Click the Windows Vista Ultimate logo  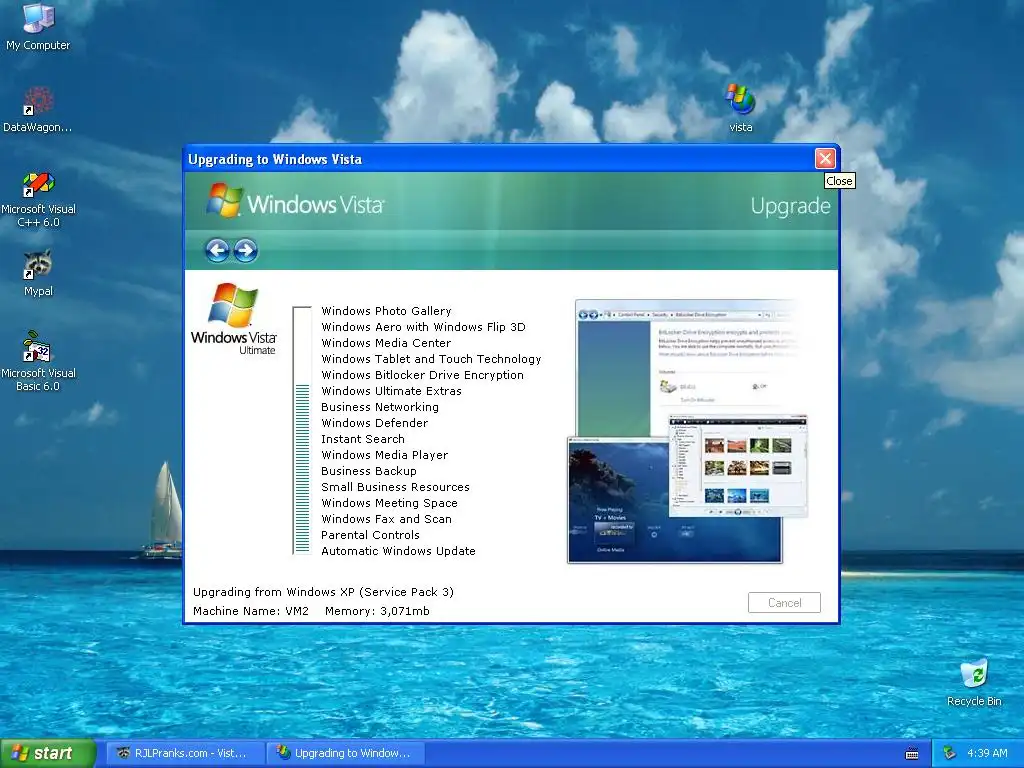coord(234,319)
